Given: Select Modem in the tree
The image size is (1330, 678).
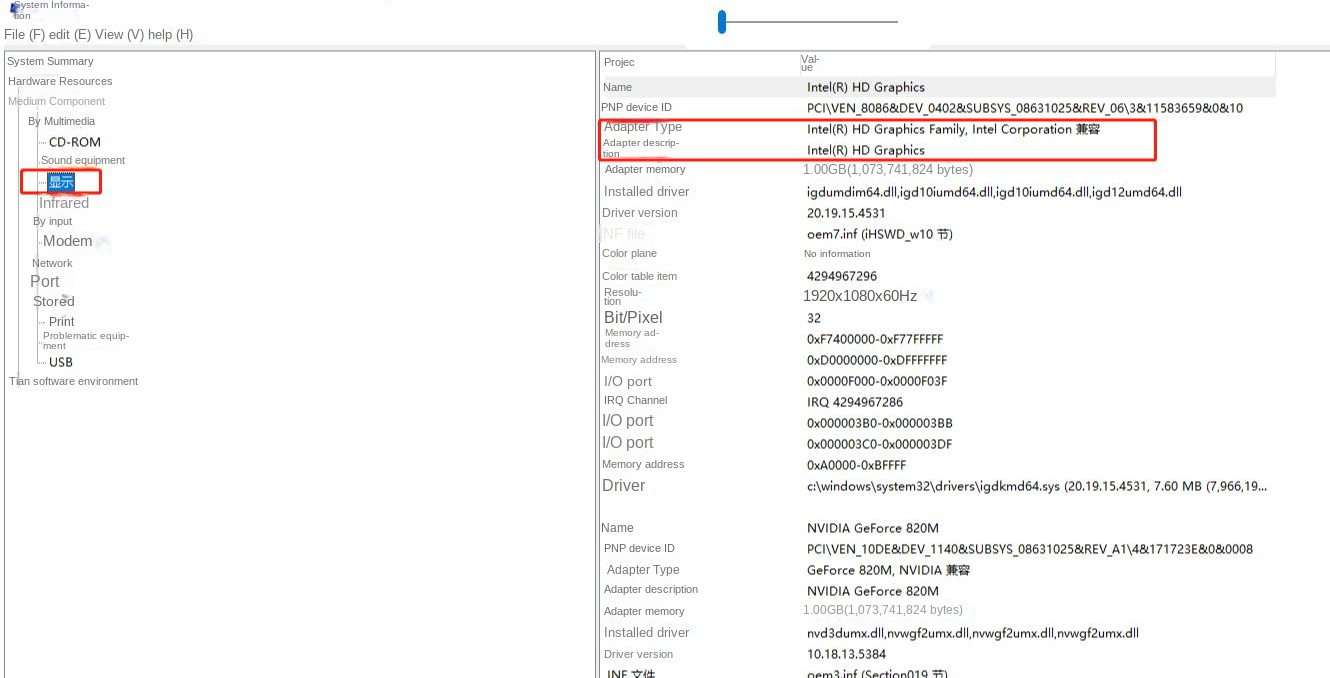Looking at the screenshot, I should [x=68, y=241].
